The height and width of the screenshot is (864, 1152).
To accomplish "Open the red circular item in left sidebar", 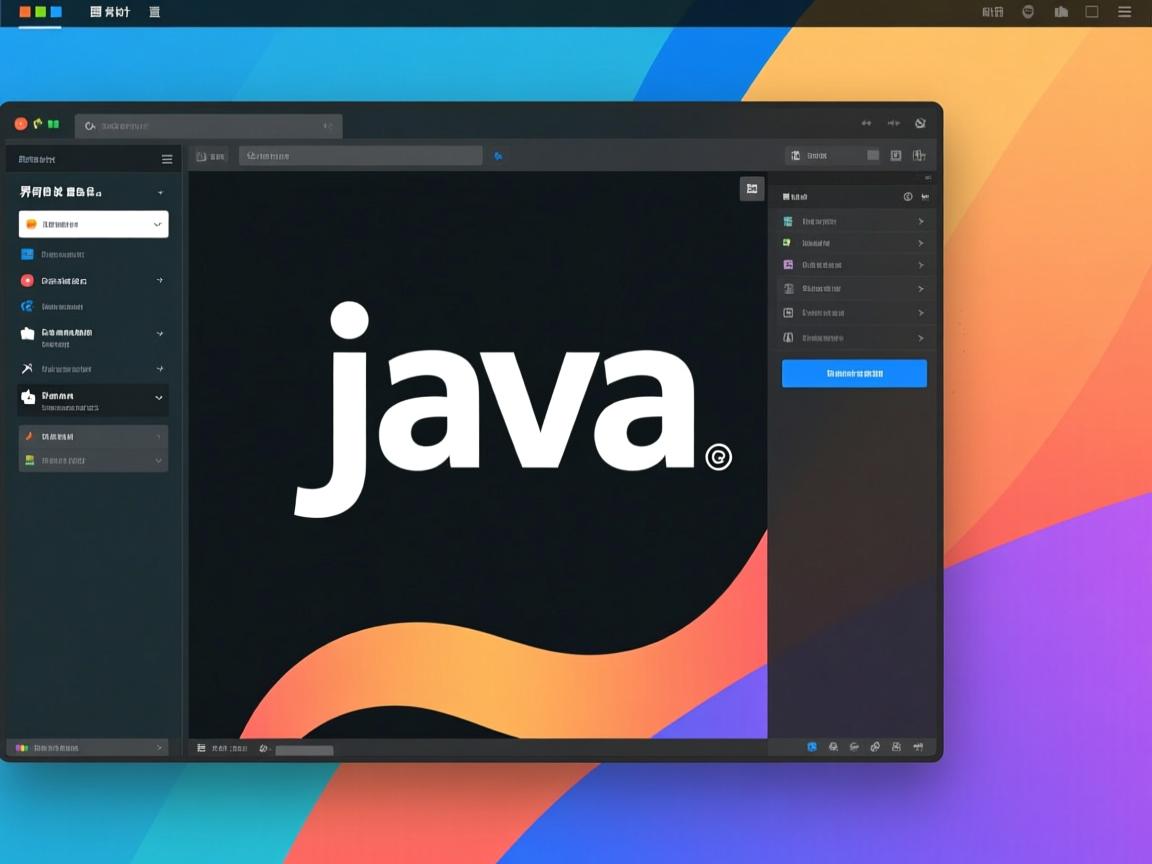I will (28, 280).
